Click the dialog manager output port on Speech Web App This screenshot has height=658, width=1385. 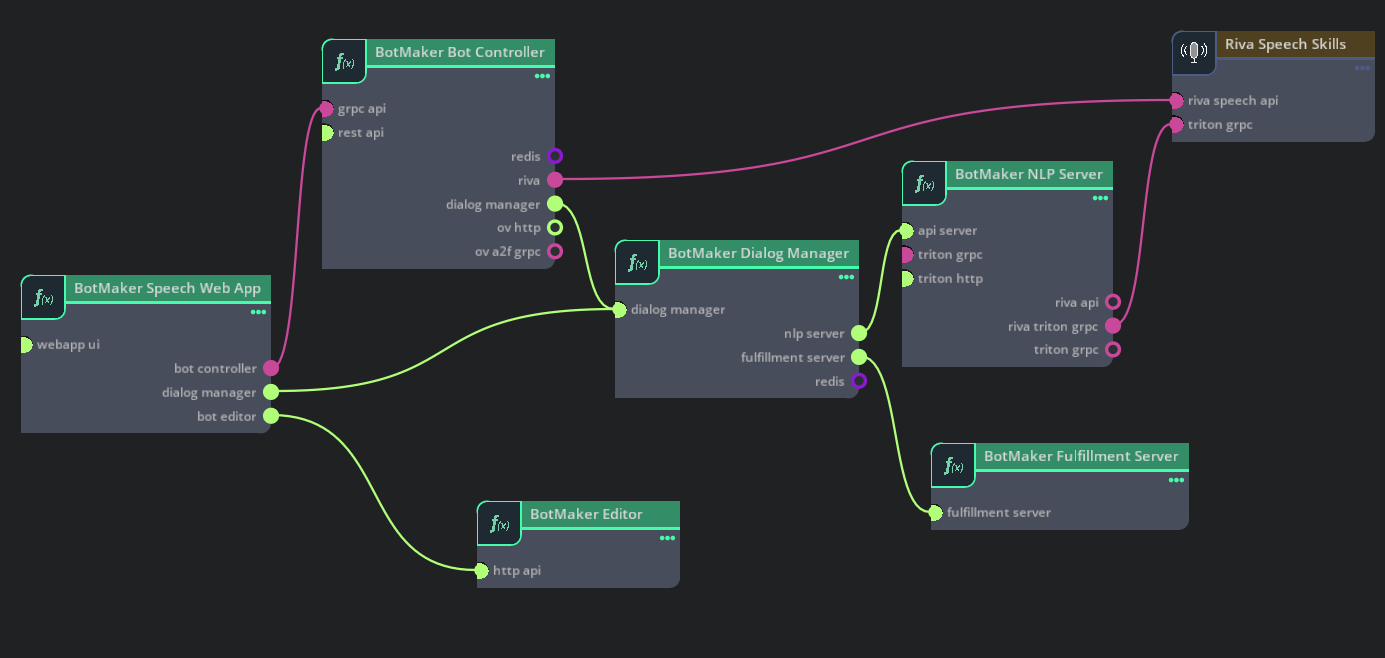tap(271, 393)
